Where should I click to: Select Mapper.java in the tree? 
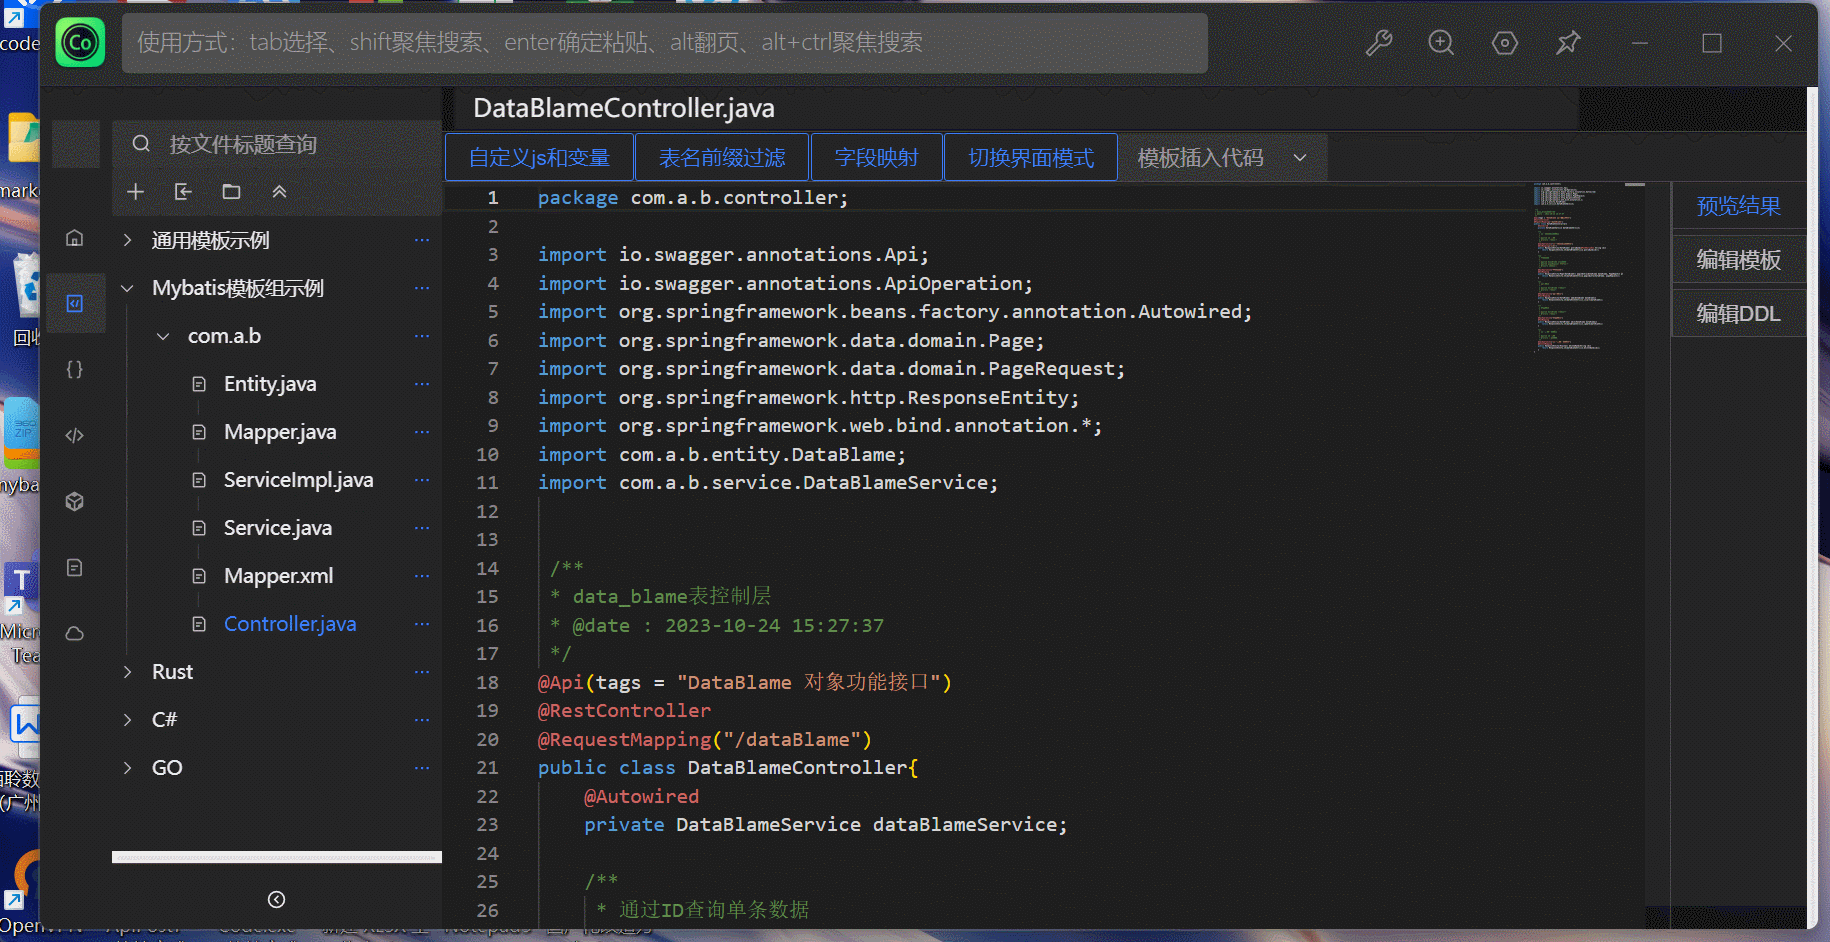[280, 432]
